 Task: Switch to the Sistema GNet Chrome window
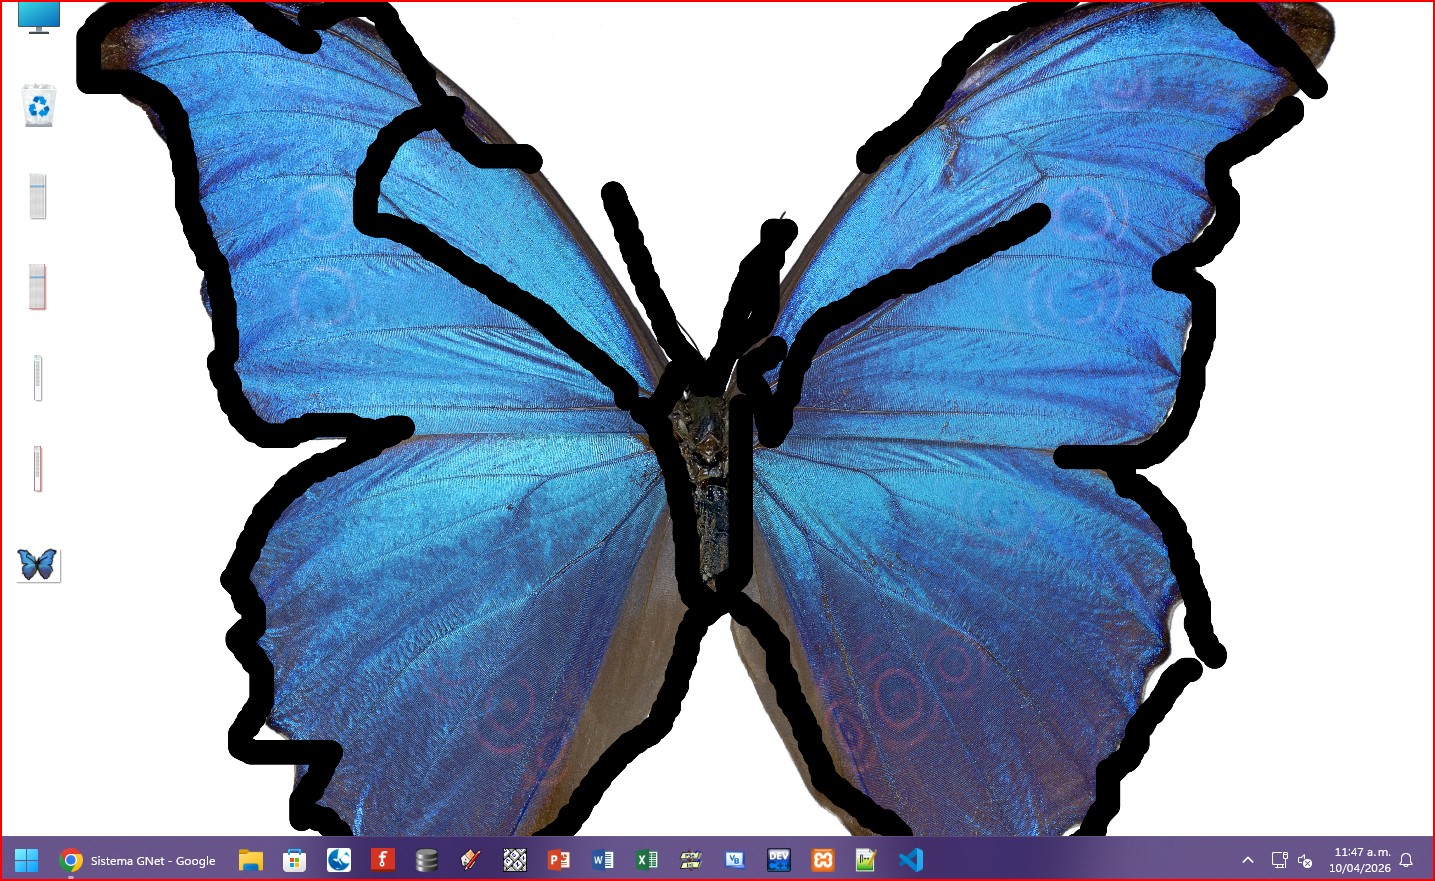pos(138,860)
